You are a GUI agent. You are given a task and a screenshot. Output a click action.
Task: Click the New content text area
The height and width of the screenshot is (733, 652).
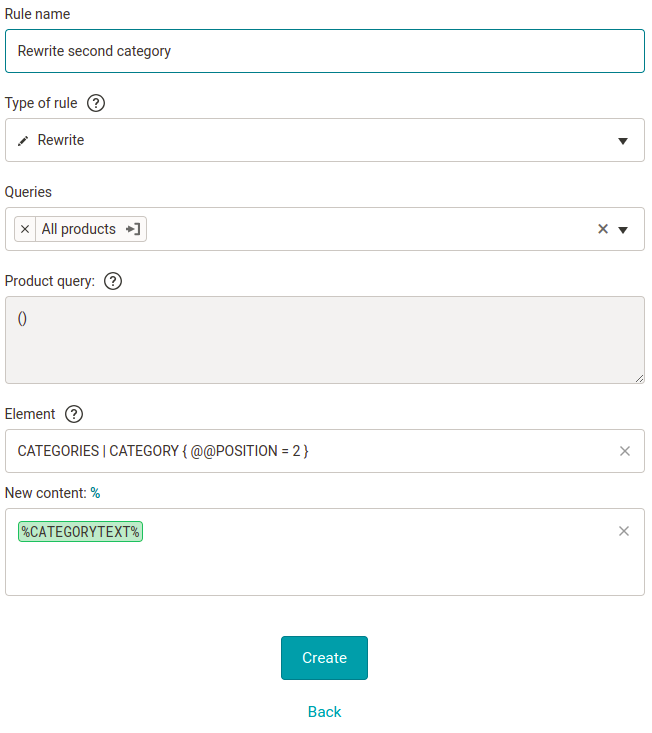point(325,552)
